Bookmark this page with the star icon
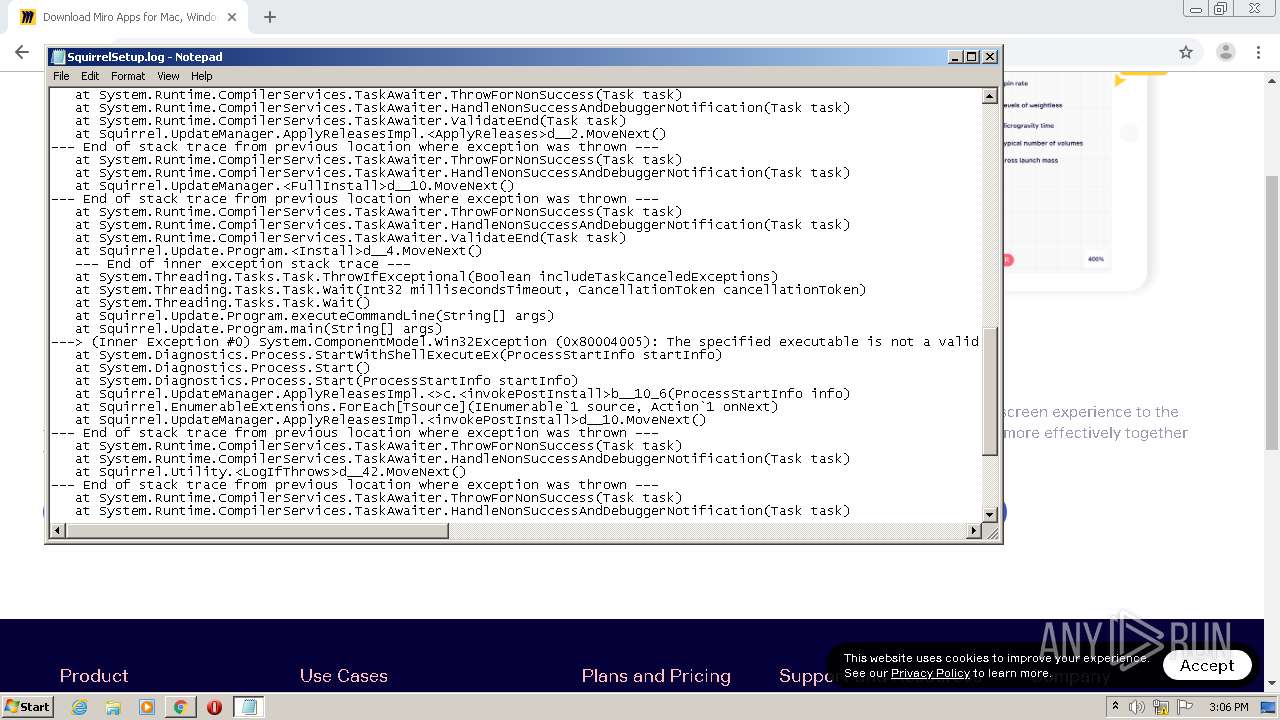 point(1186,52)
